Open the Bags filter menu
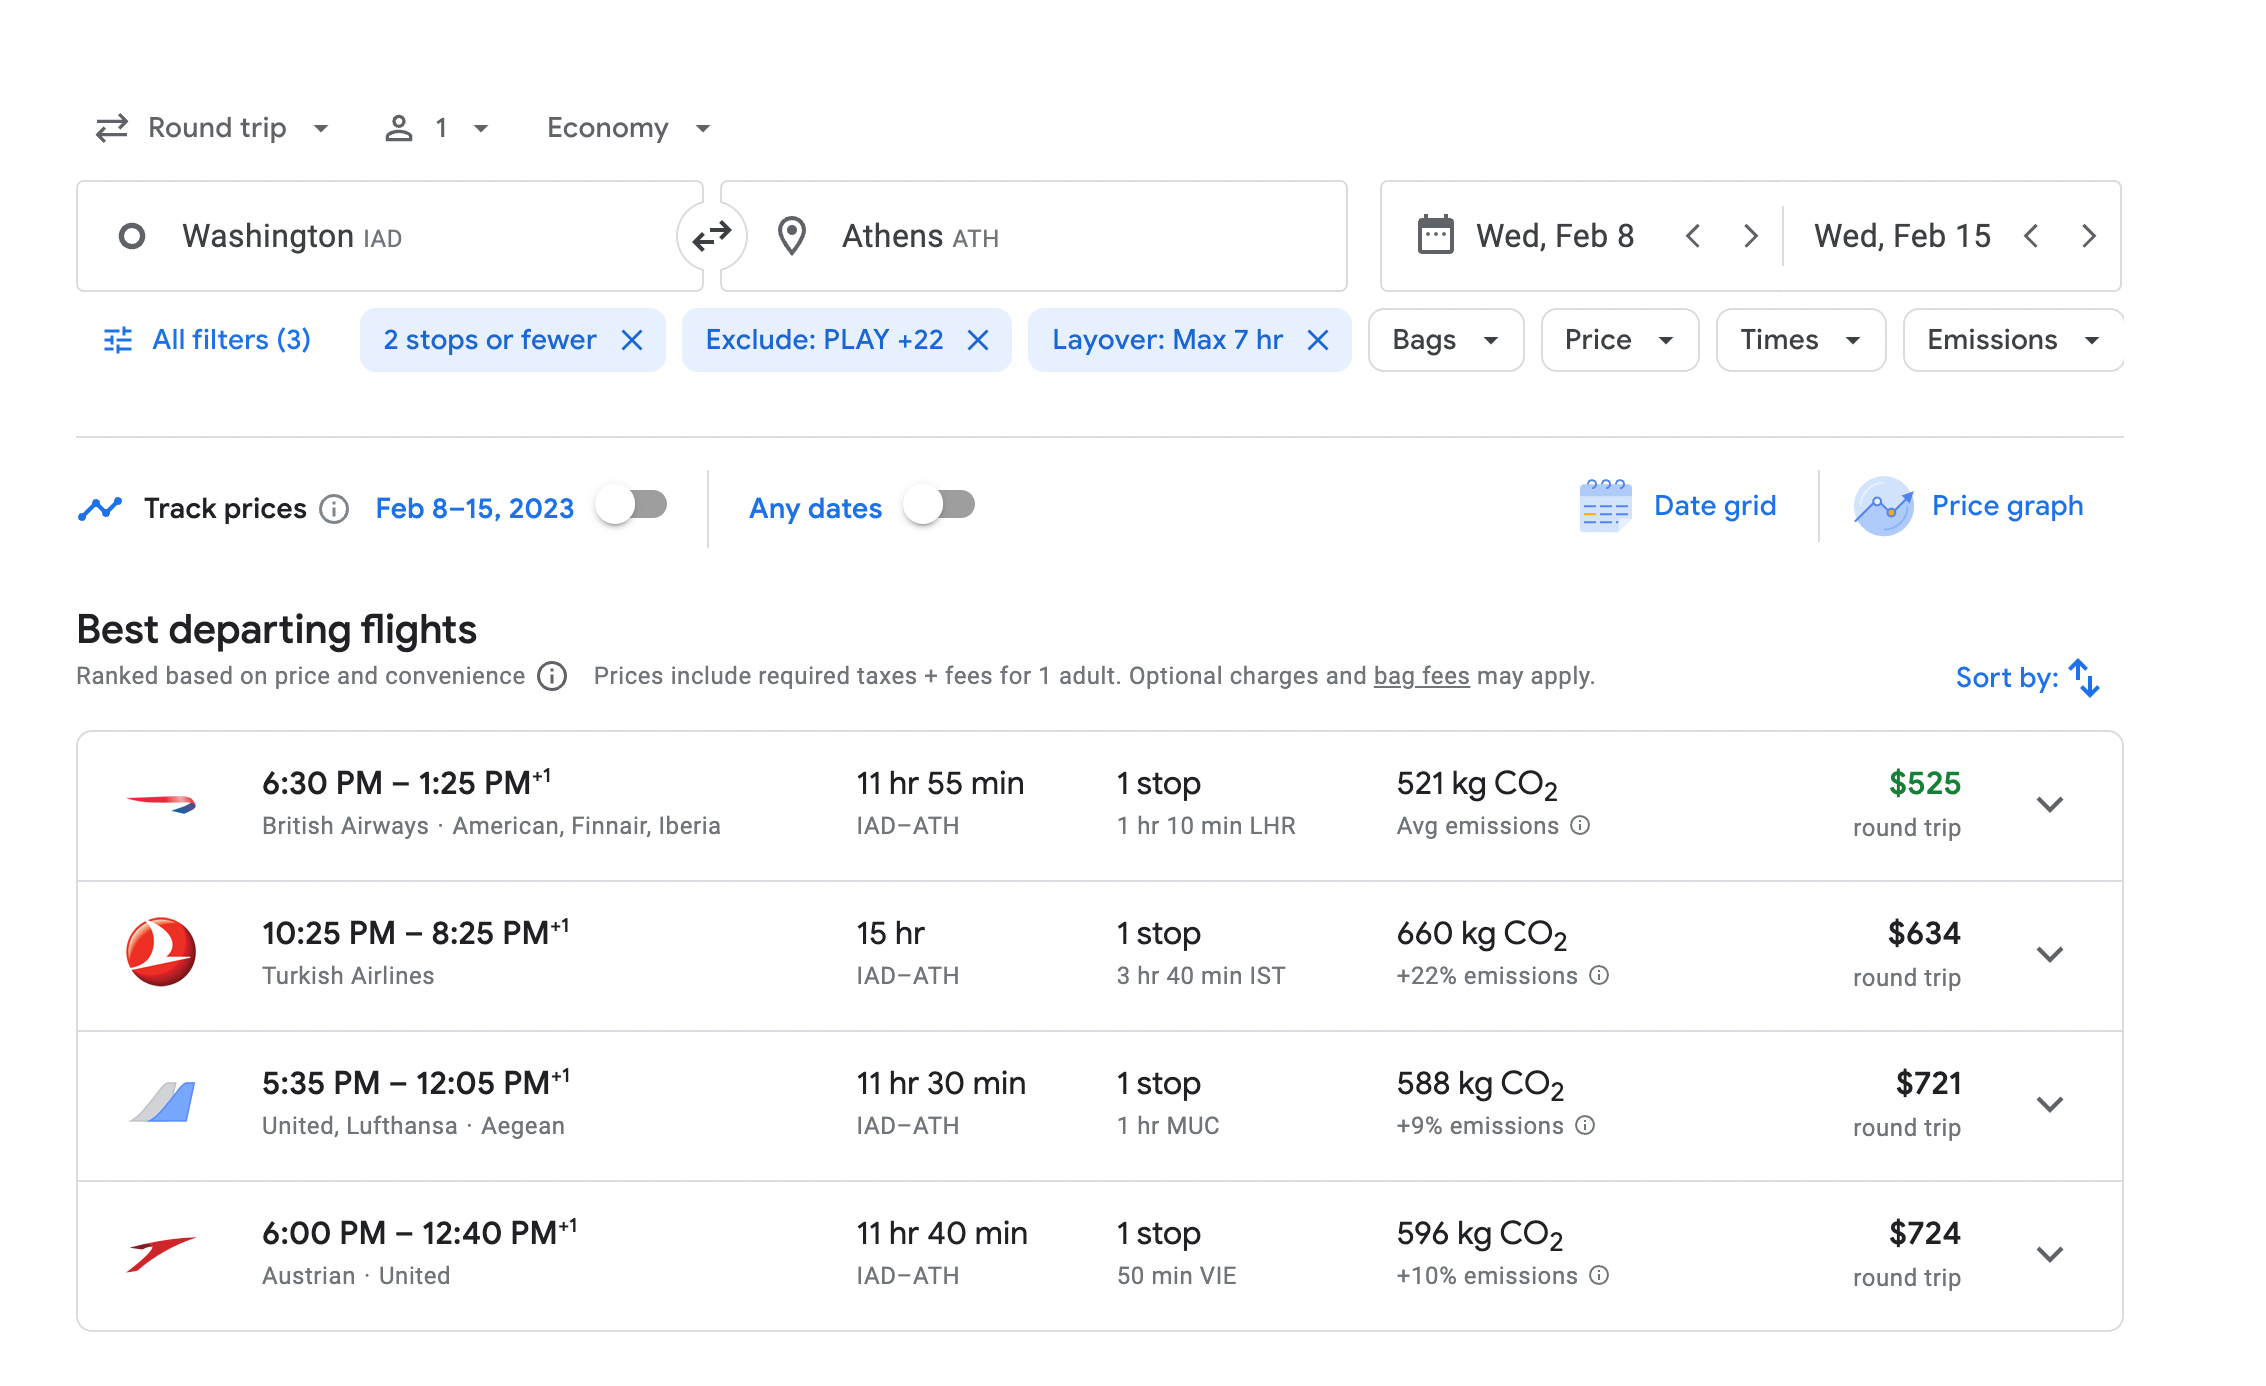Screen dimensions: 2266x1386 (1445, 340)
